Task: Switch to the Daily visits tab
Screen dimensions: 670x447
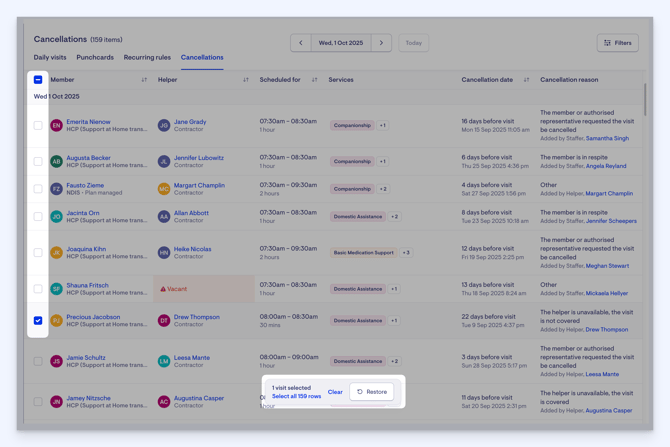Action: (x=50, y=58)
